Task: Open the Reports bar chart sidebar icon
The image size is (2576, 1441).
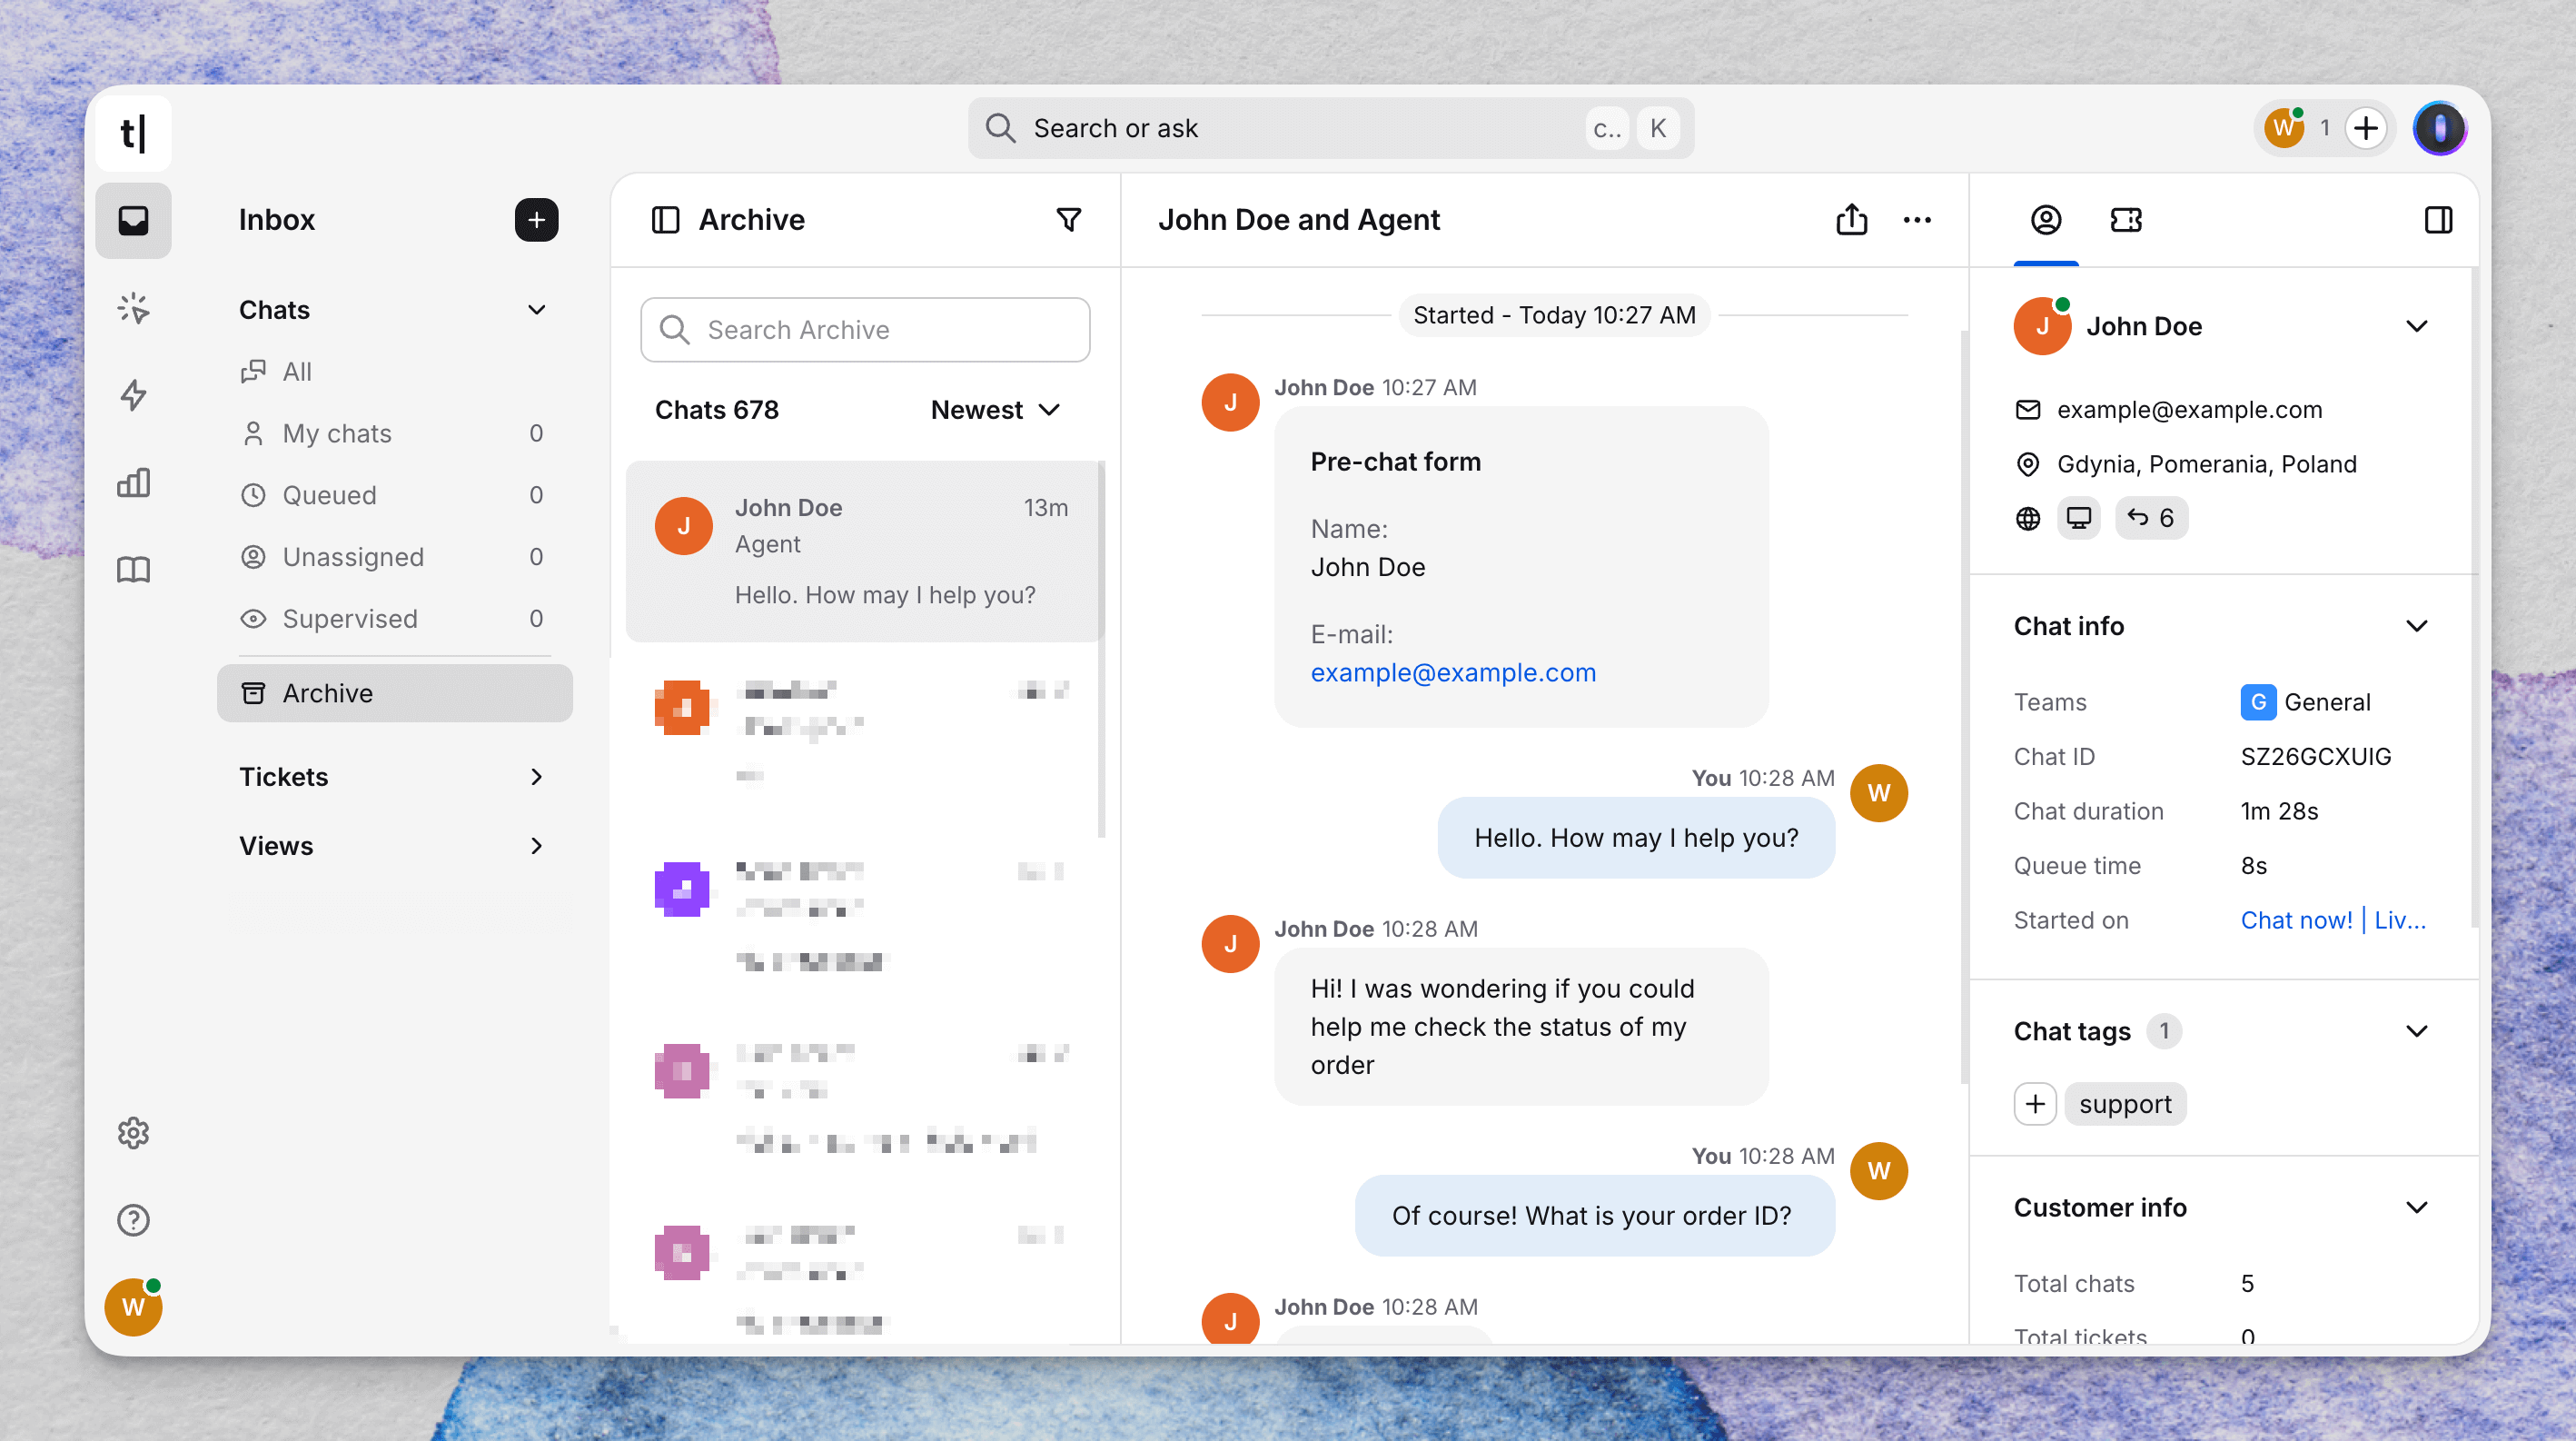Action: click(x=133, y=483)
